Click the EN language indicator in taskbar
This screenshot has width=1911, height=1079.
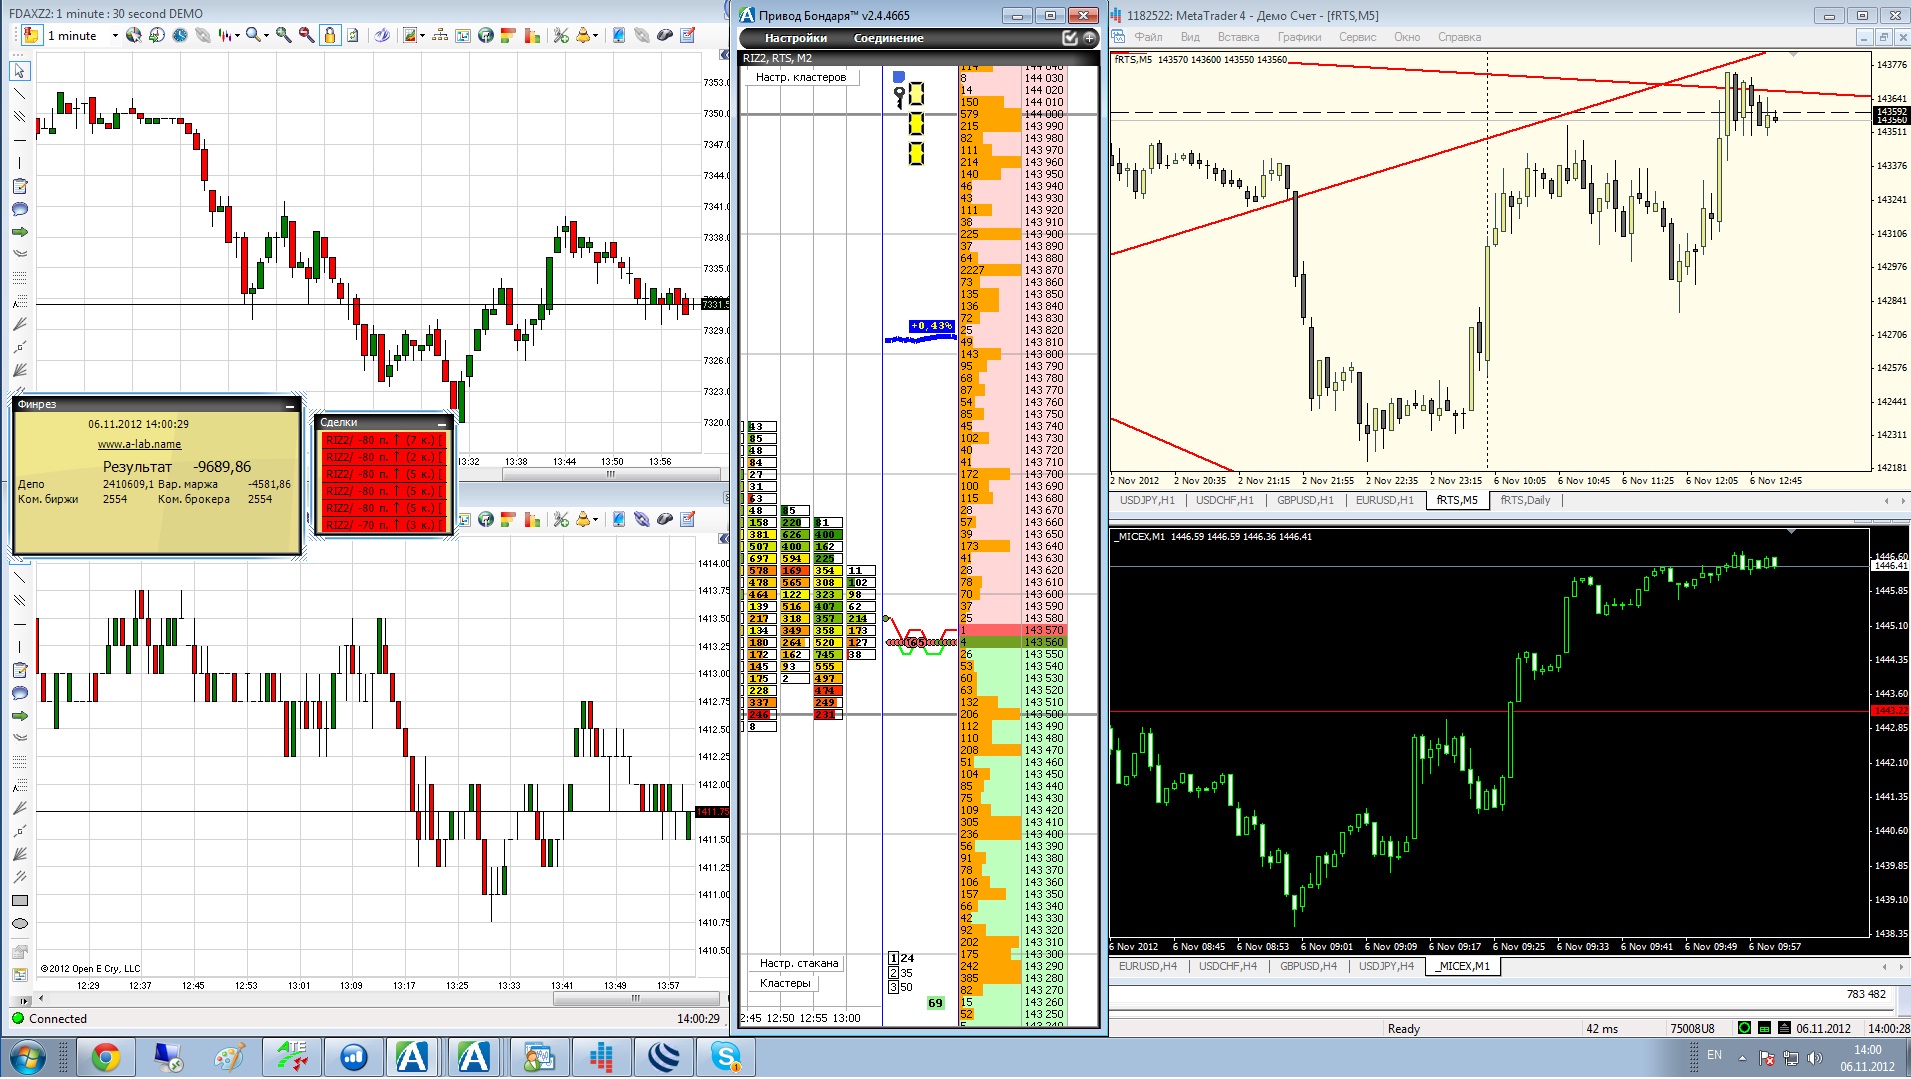1714,1056
